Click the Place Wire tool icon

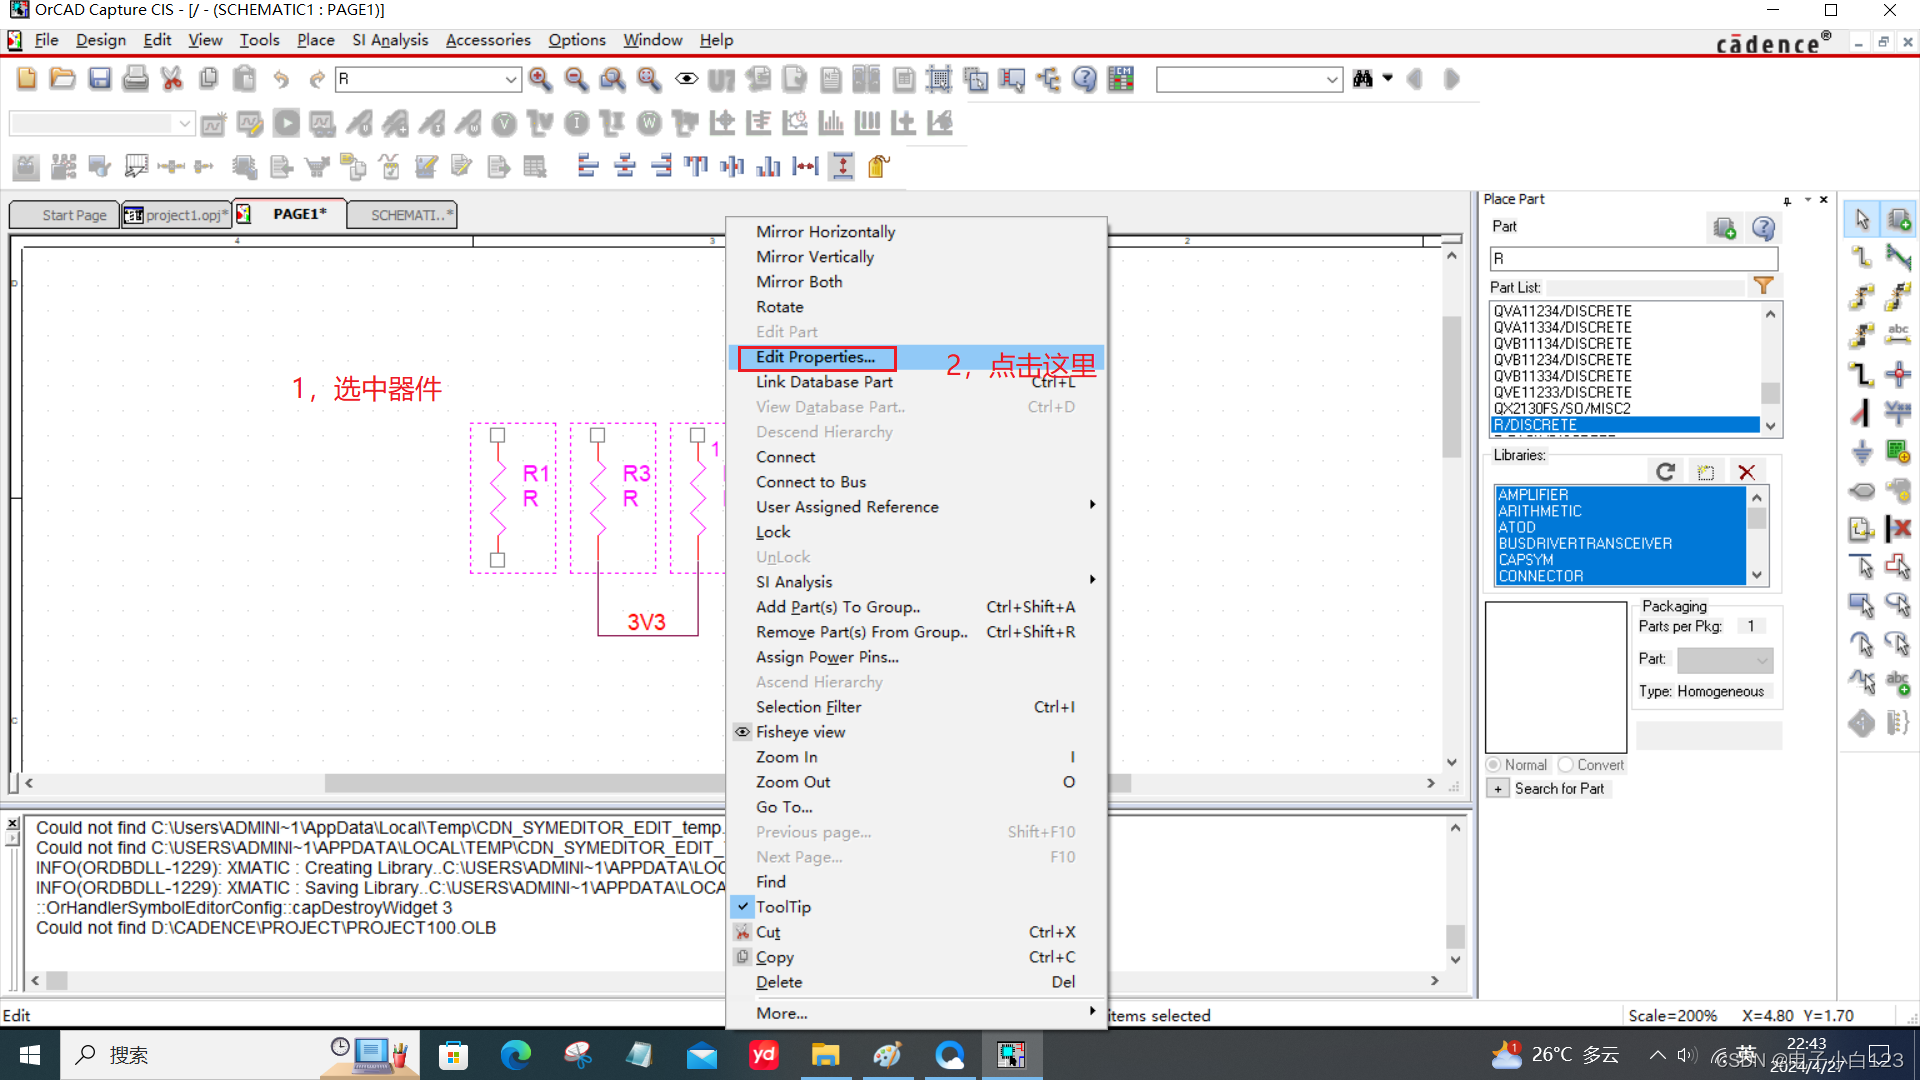click(x=1861, y=256)
